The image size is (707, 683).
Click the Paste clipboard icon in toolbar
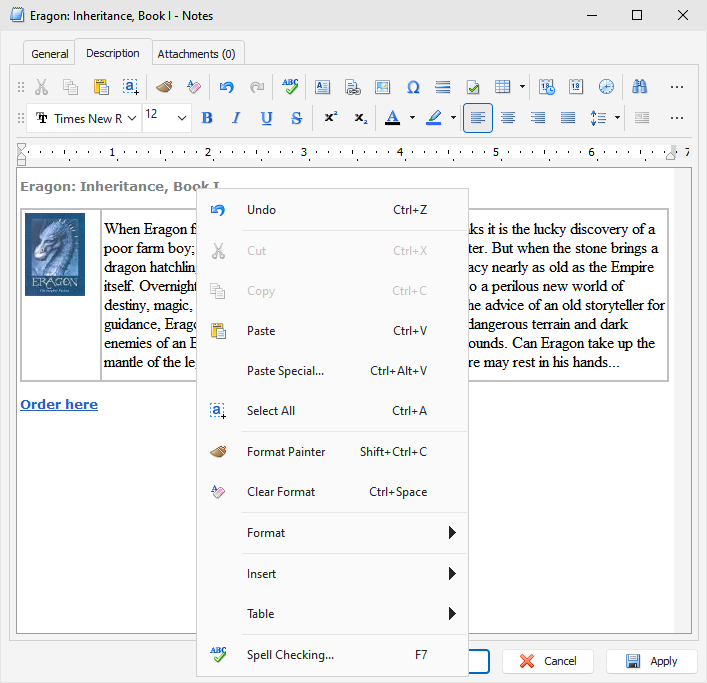(x=101, y=87)
